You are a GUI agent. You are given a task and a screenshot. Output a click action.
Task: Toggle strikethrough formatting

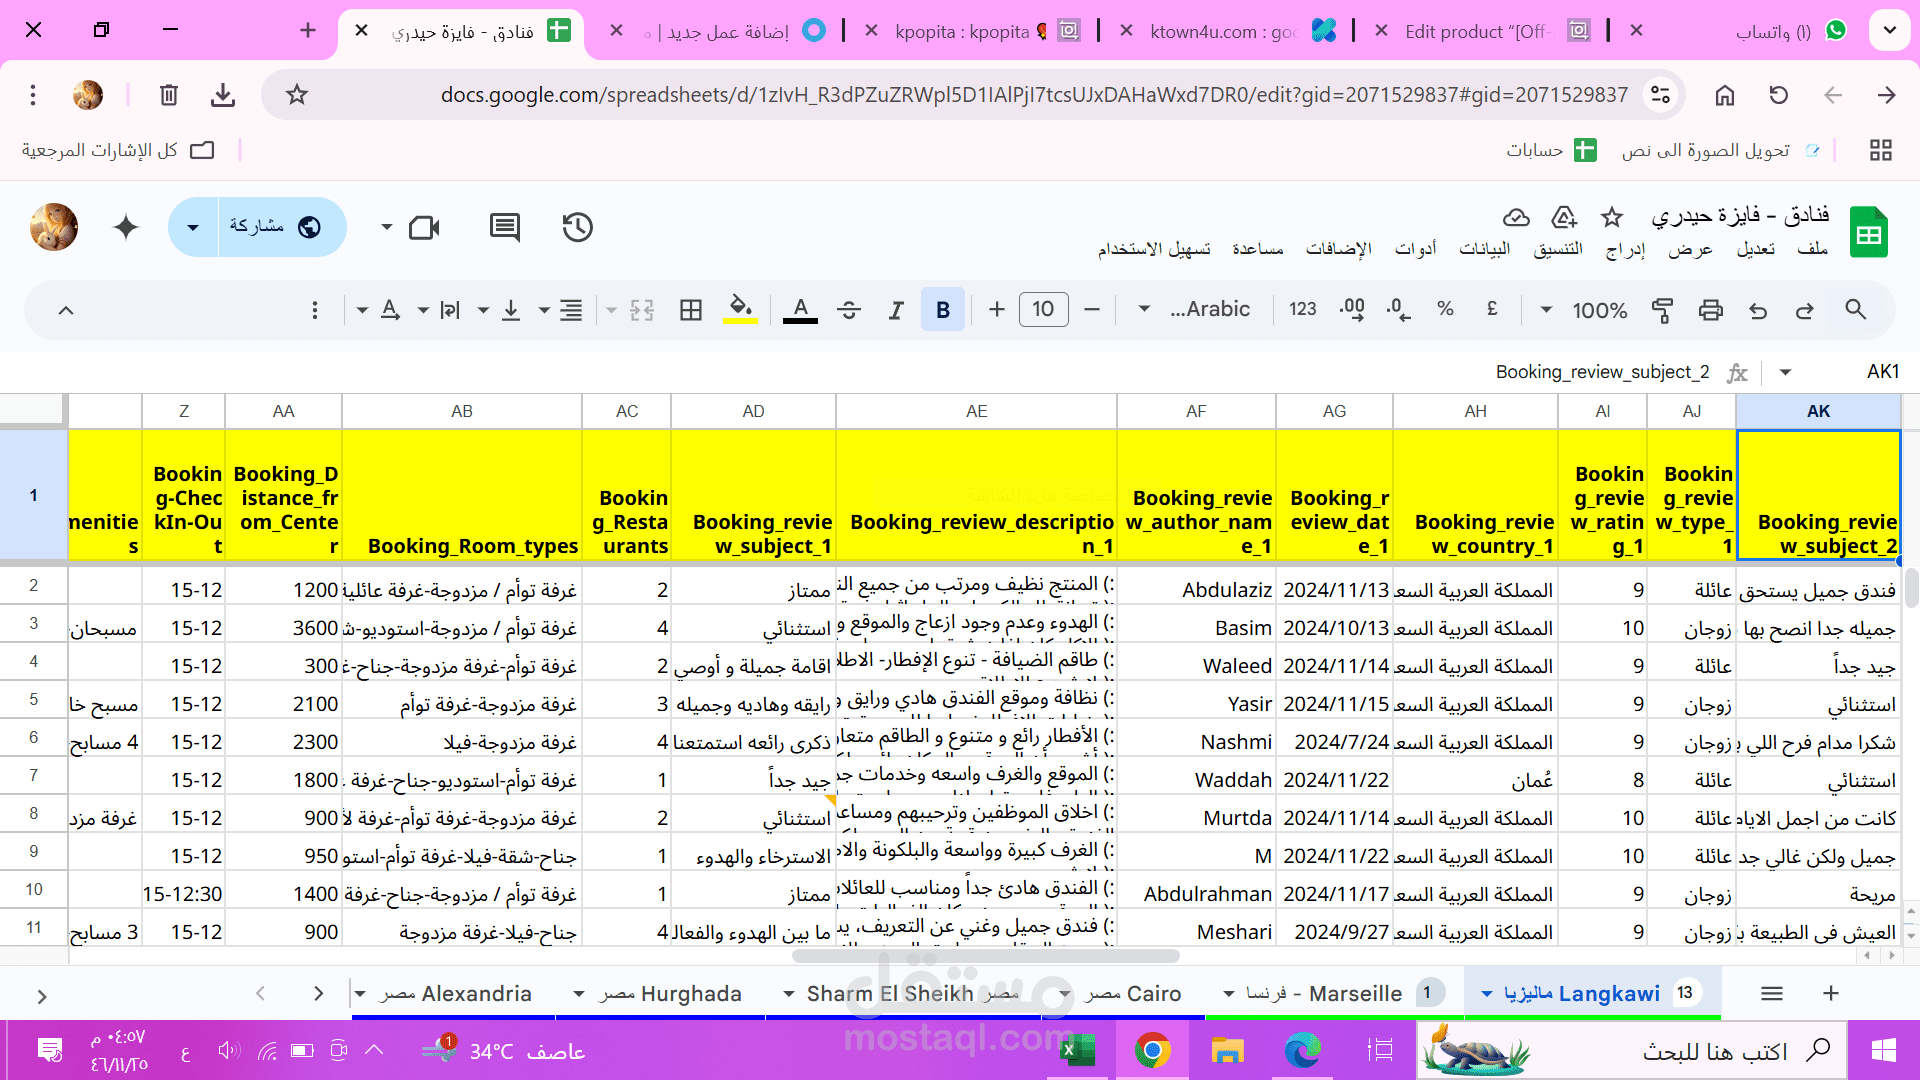tap(849, 310)
